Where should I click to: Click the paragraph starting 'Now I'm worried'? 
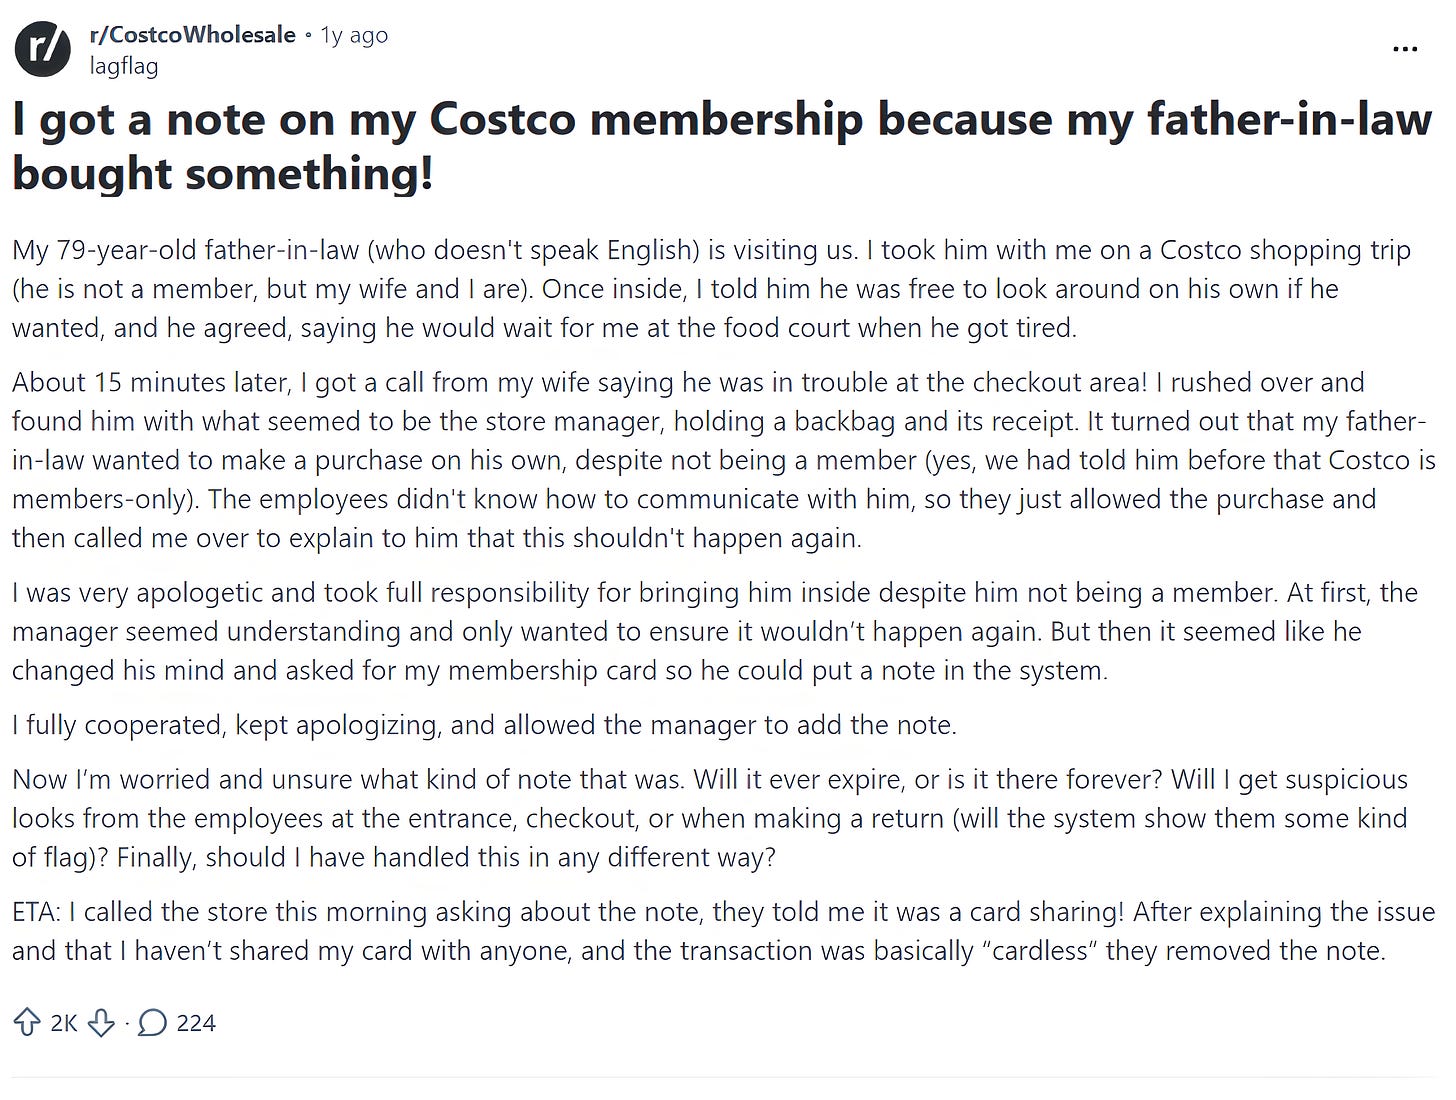pos(710,818)
